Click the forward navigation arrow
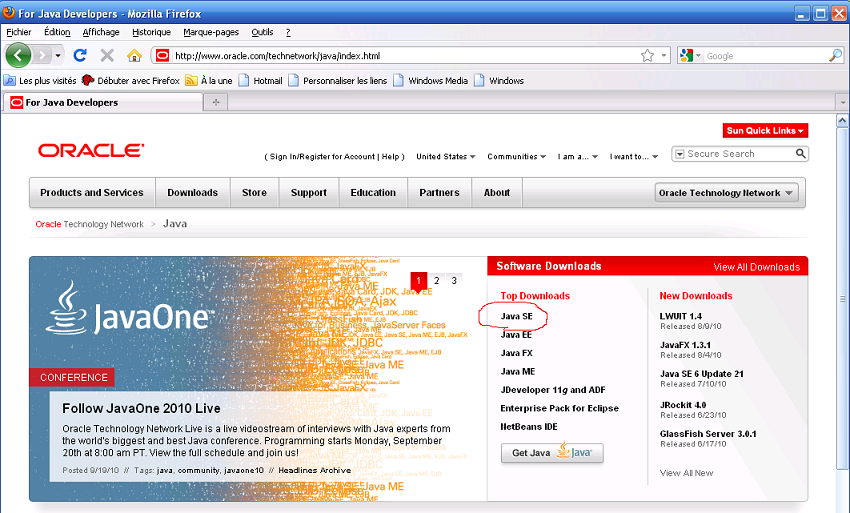Image resolution: width=850 pixels, height=513 pixels. (x=42, y=55)
